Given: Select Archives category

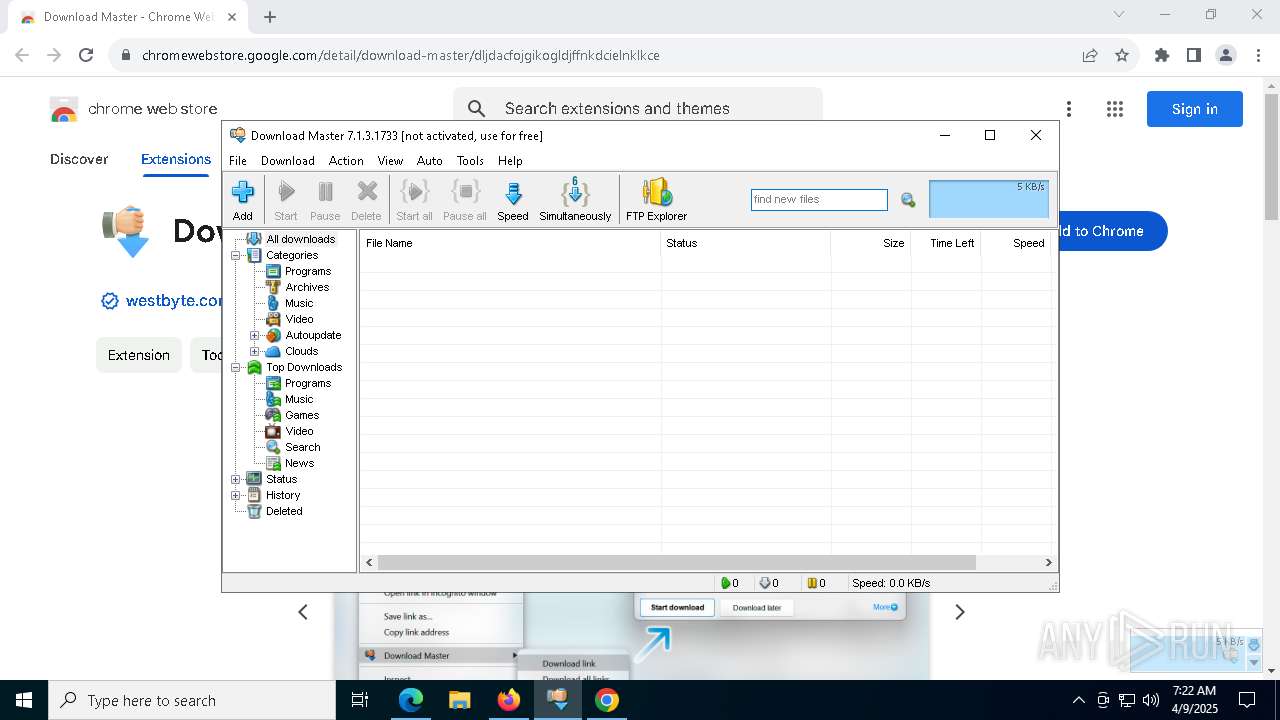Looking at the screenshot, I should 307,287.
